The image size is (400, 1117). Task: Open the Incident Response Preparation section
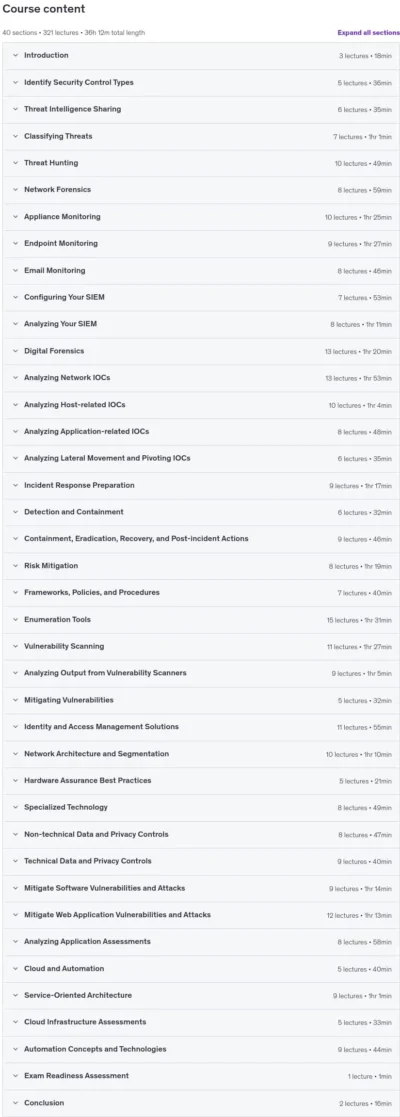click(201, 485)
